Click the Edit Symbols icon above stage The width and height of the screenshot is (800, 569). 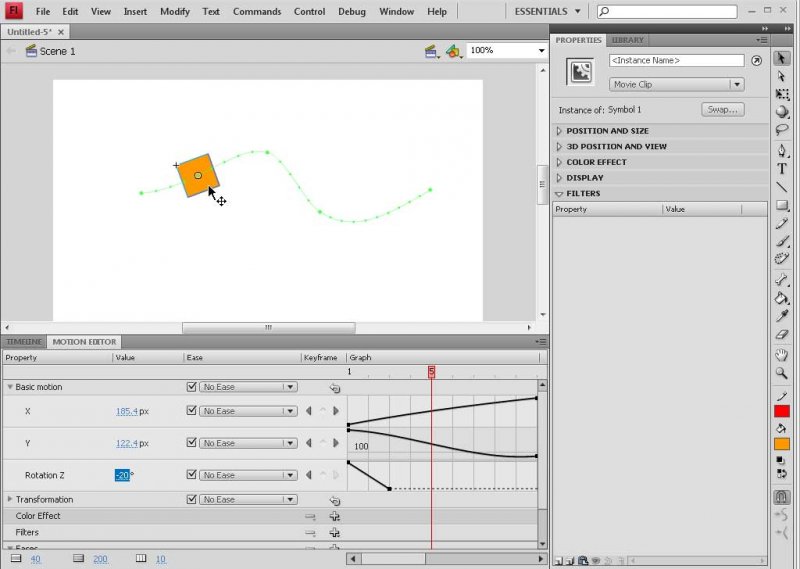(x=454, y=51)
